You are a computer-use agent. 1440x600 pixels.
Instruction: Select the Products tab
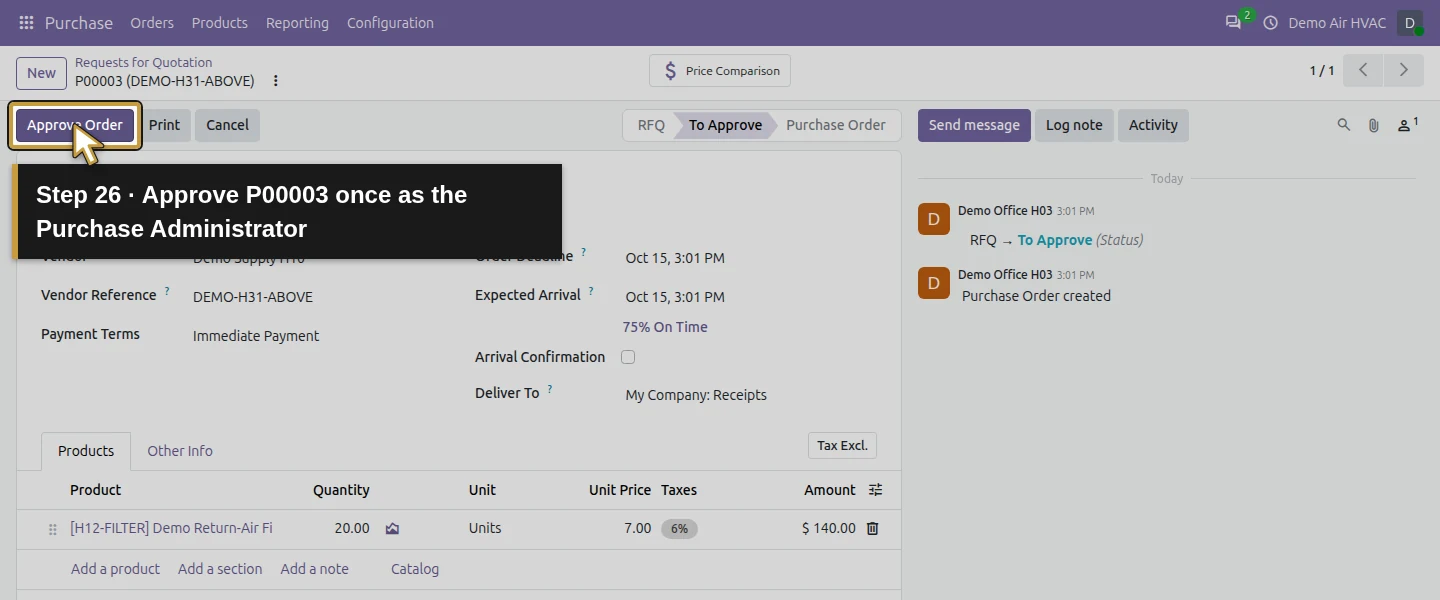point(86,451)
